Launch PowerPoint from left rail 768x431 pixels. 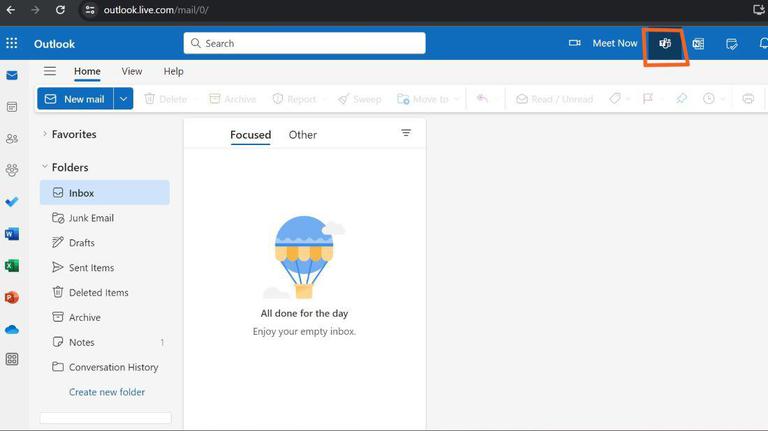click(x=12, y=297)
